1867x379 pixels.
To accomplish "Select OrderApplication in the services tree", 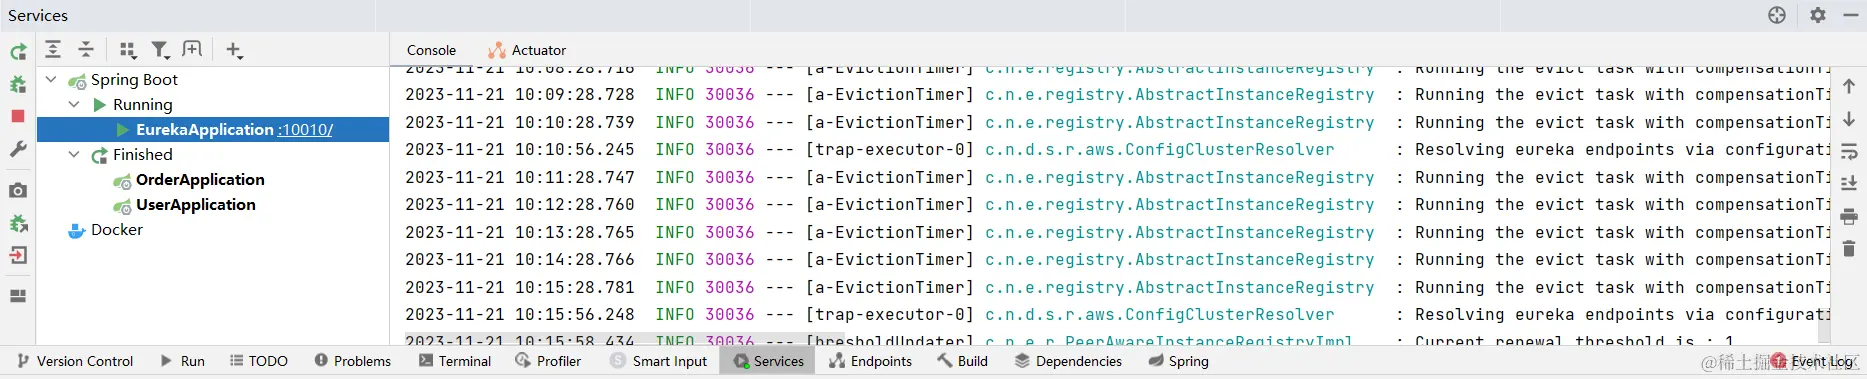I will (200, 179).
